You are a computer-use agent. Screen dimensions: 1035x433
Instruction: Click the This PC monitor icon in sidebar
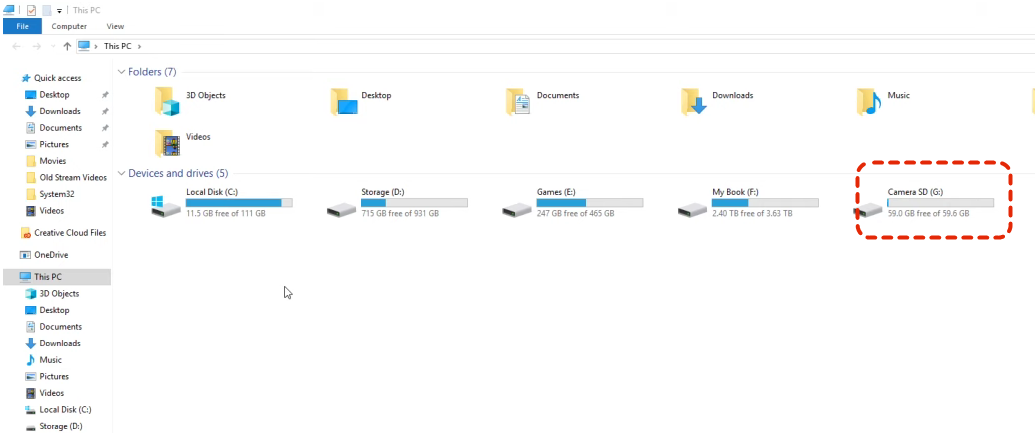click(x=25, y=277)
